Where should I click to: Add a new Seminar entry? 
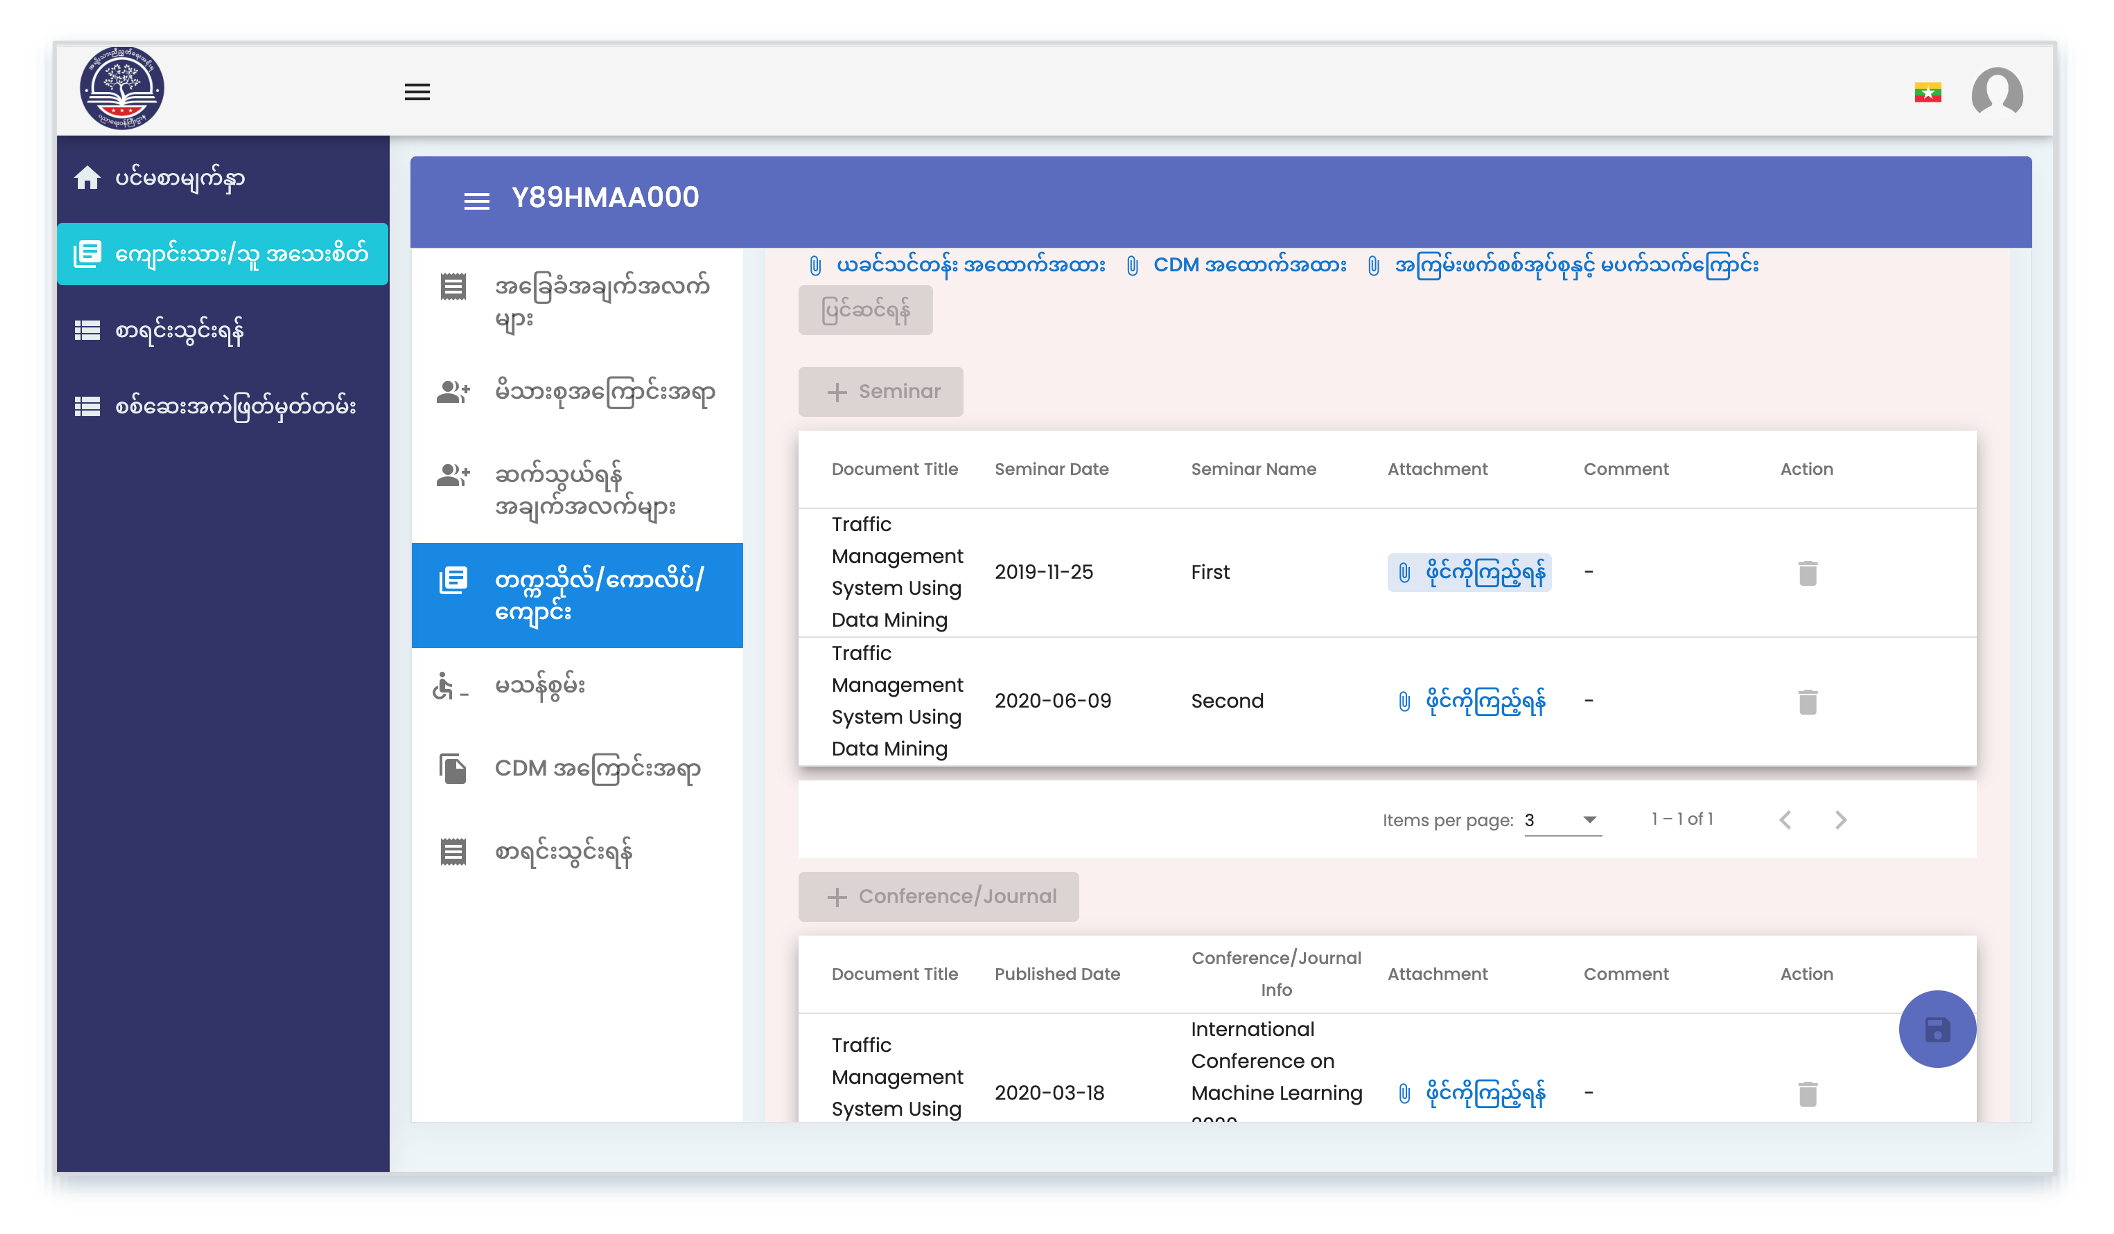pos(880,392)
